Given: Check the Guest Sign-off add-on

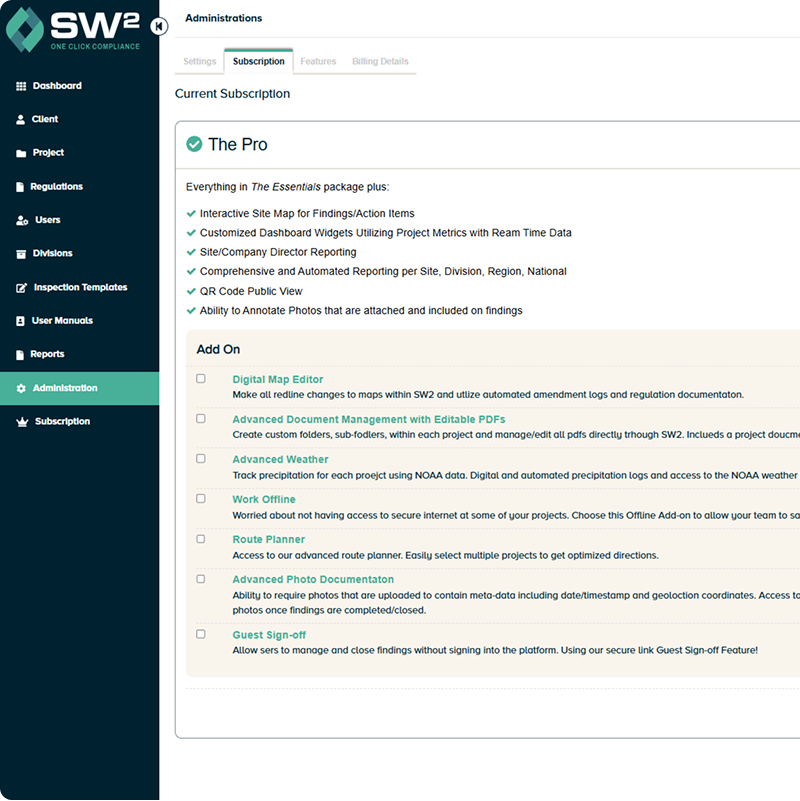Looking at the screenshot, I should pos(200,634).
